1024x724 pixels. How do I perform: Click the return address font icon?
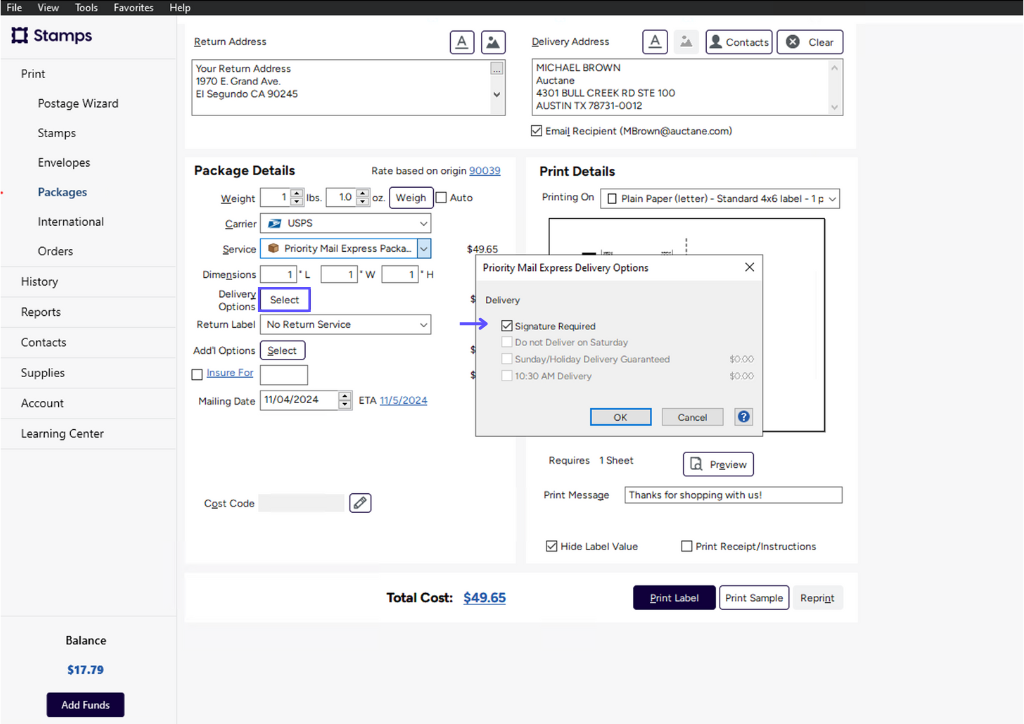[x=462, y=42]
